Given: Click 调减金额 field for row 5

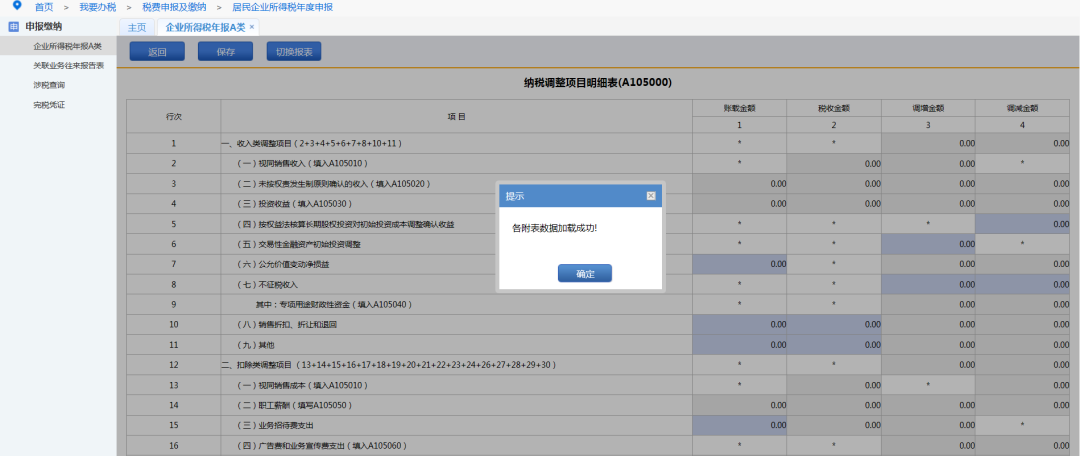Looking at the screenshot, I should (x=1023, y=224).
